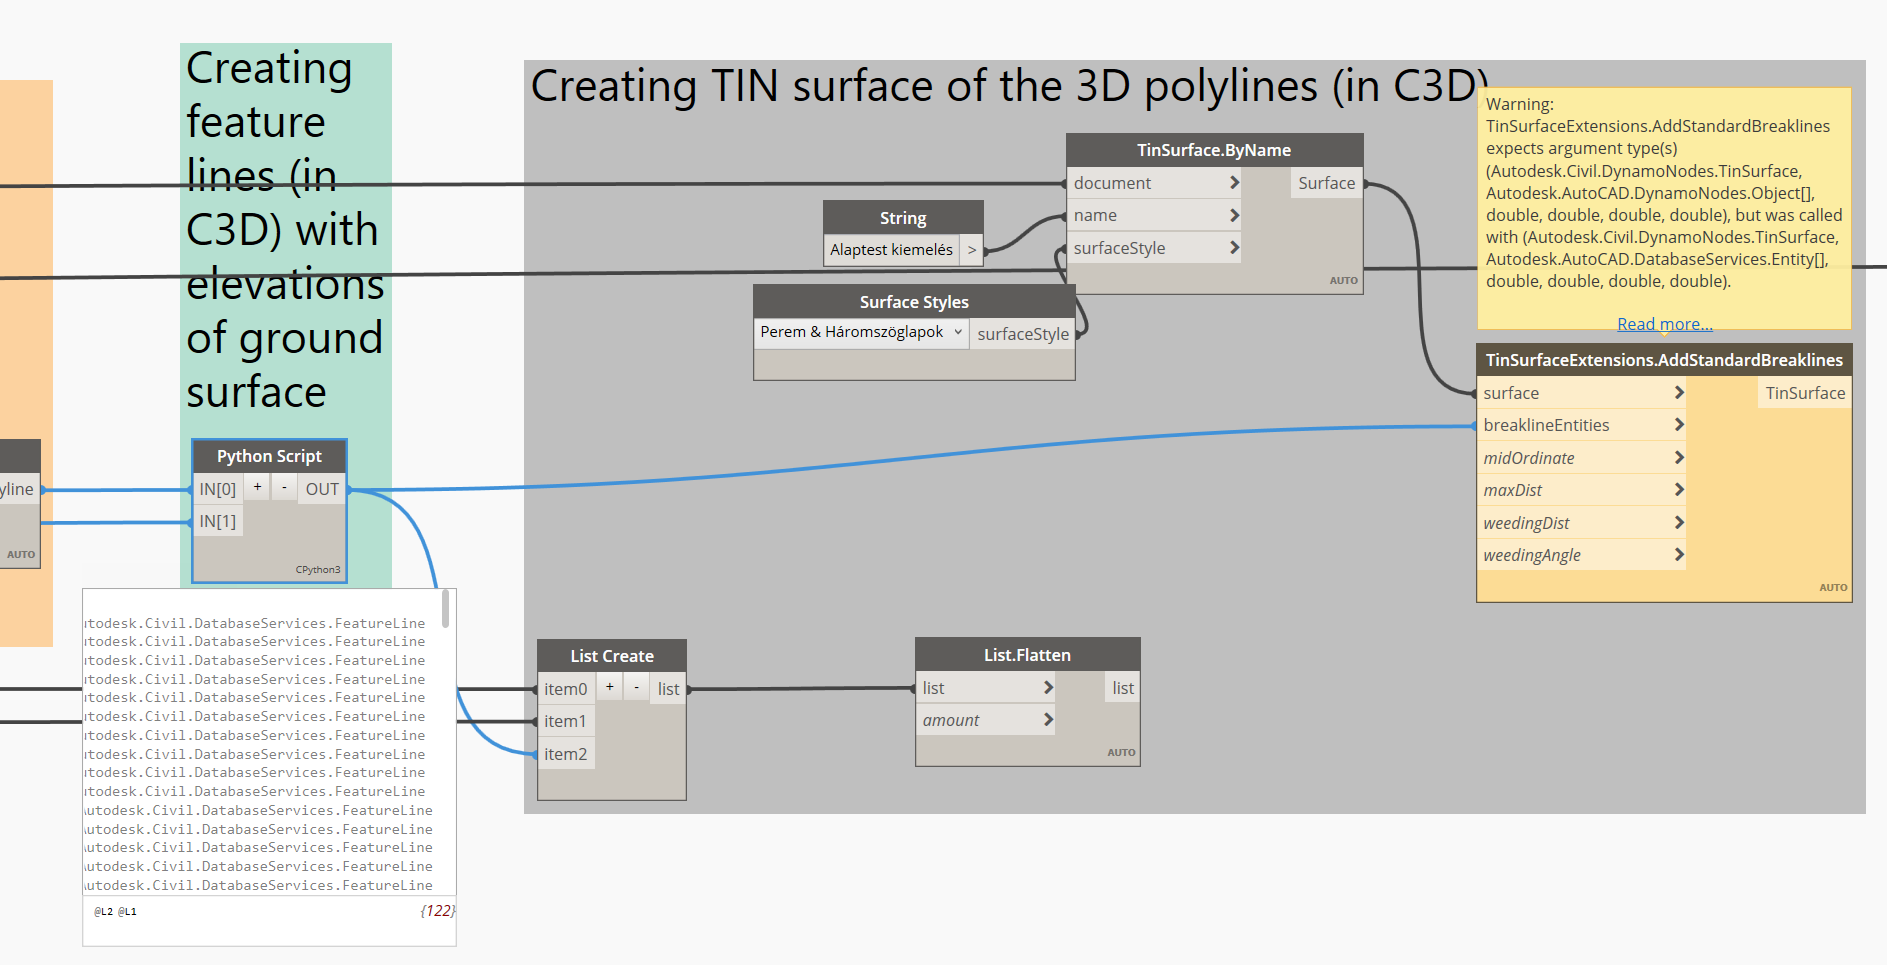Expand the surfaceStyle input chevron on TinSurface.ByName
The height and width of the screenshot is (965, 1887).
point(1234,247)
